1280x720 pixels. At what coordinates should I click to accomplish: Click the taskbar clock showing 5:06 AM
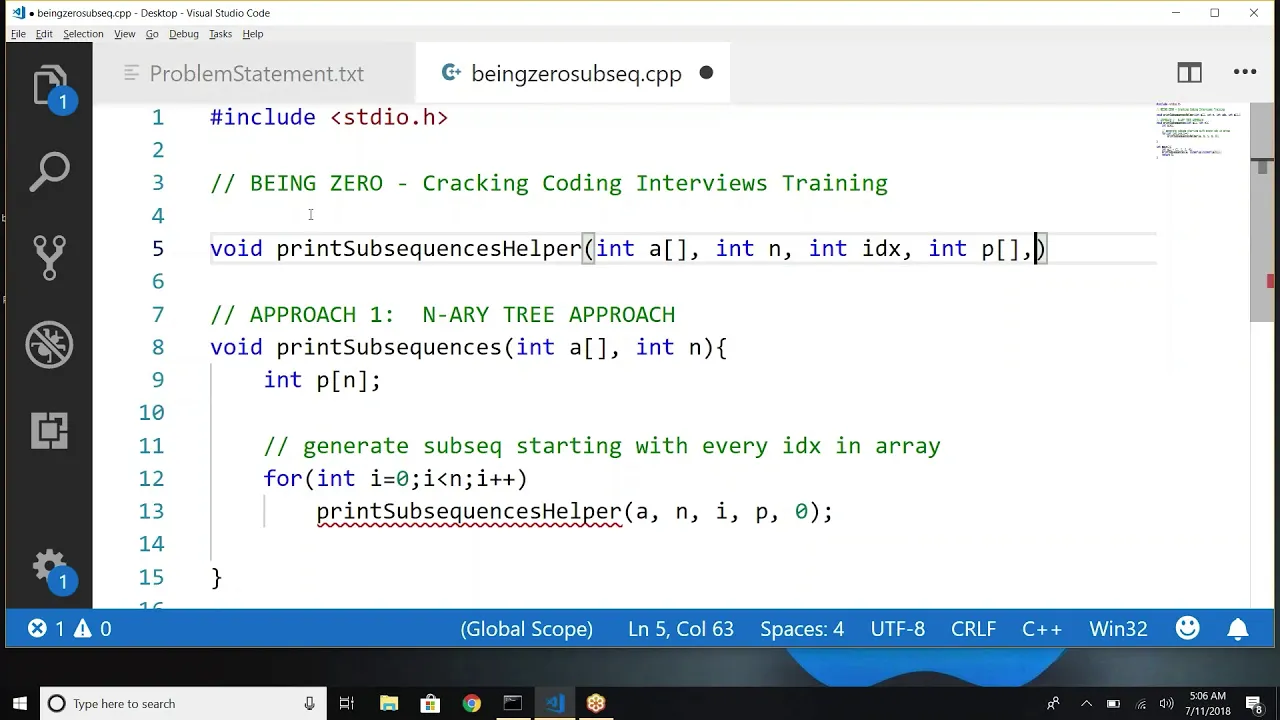tap(1207, 704)
